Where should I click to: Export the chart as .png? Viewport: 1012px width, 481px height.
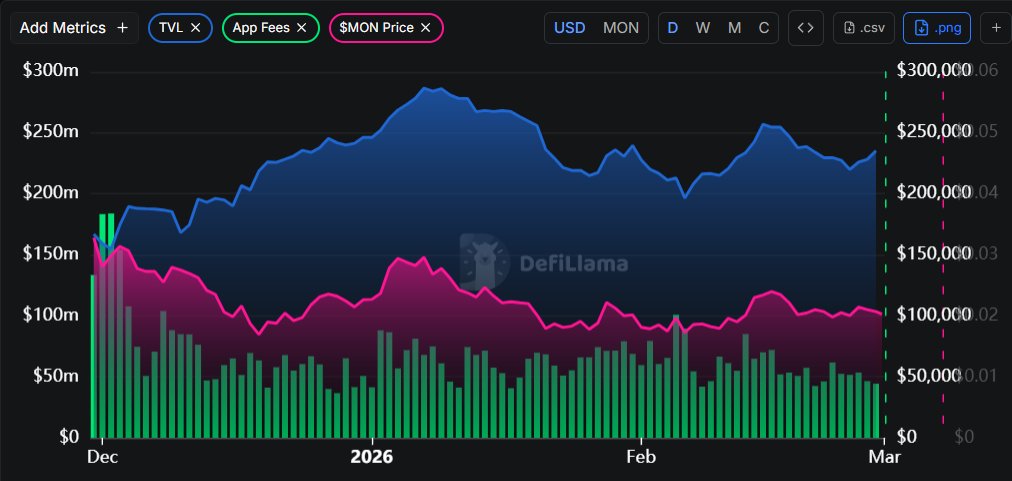click(936, 28)
